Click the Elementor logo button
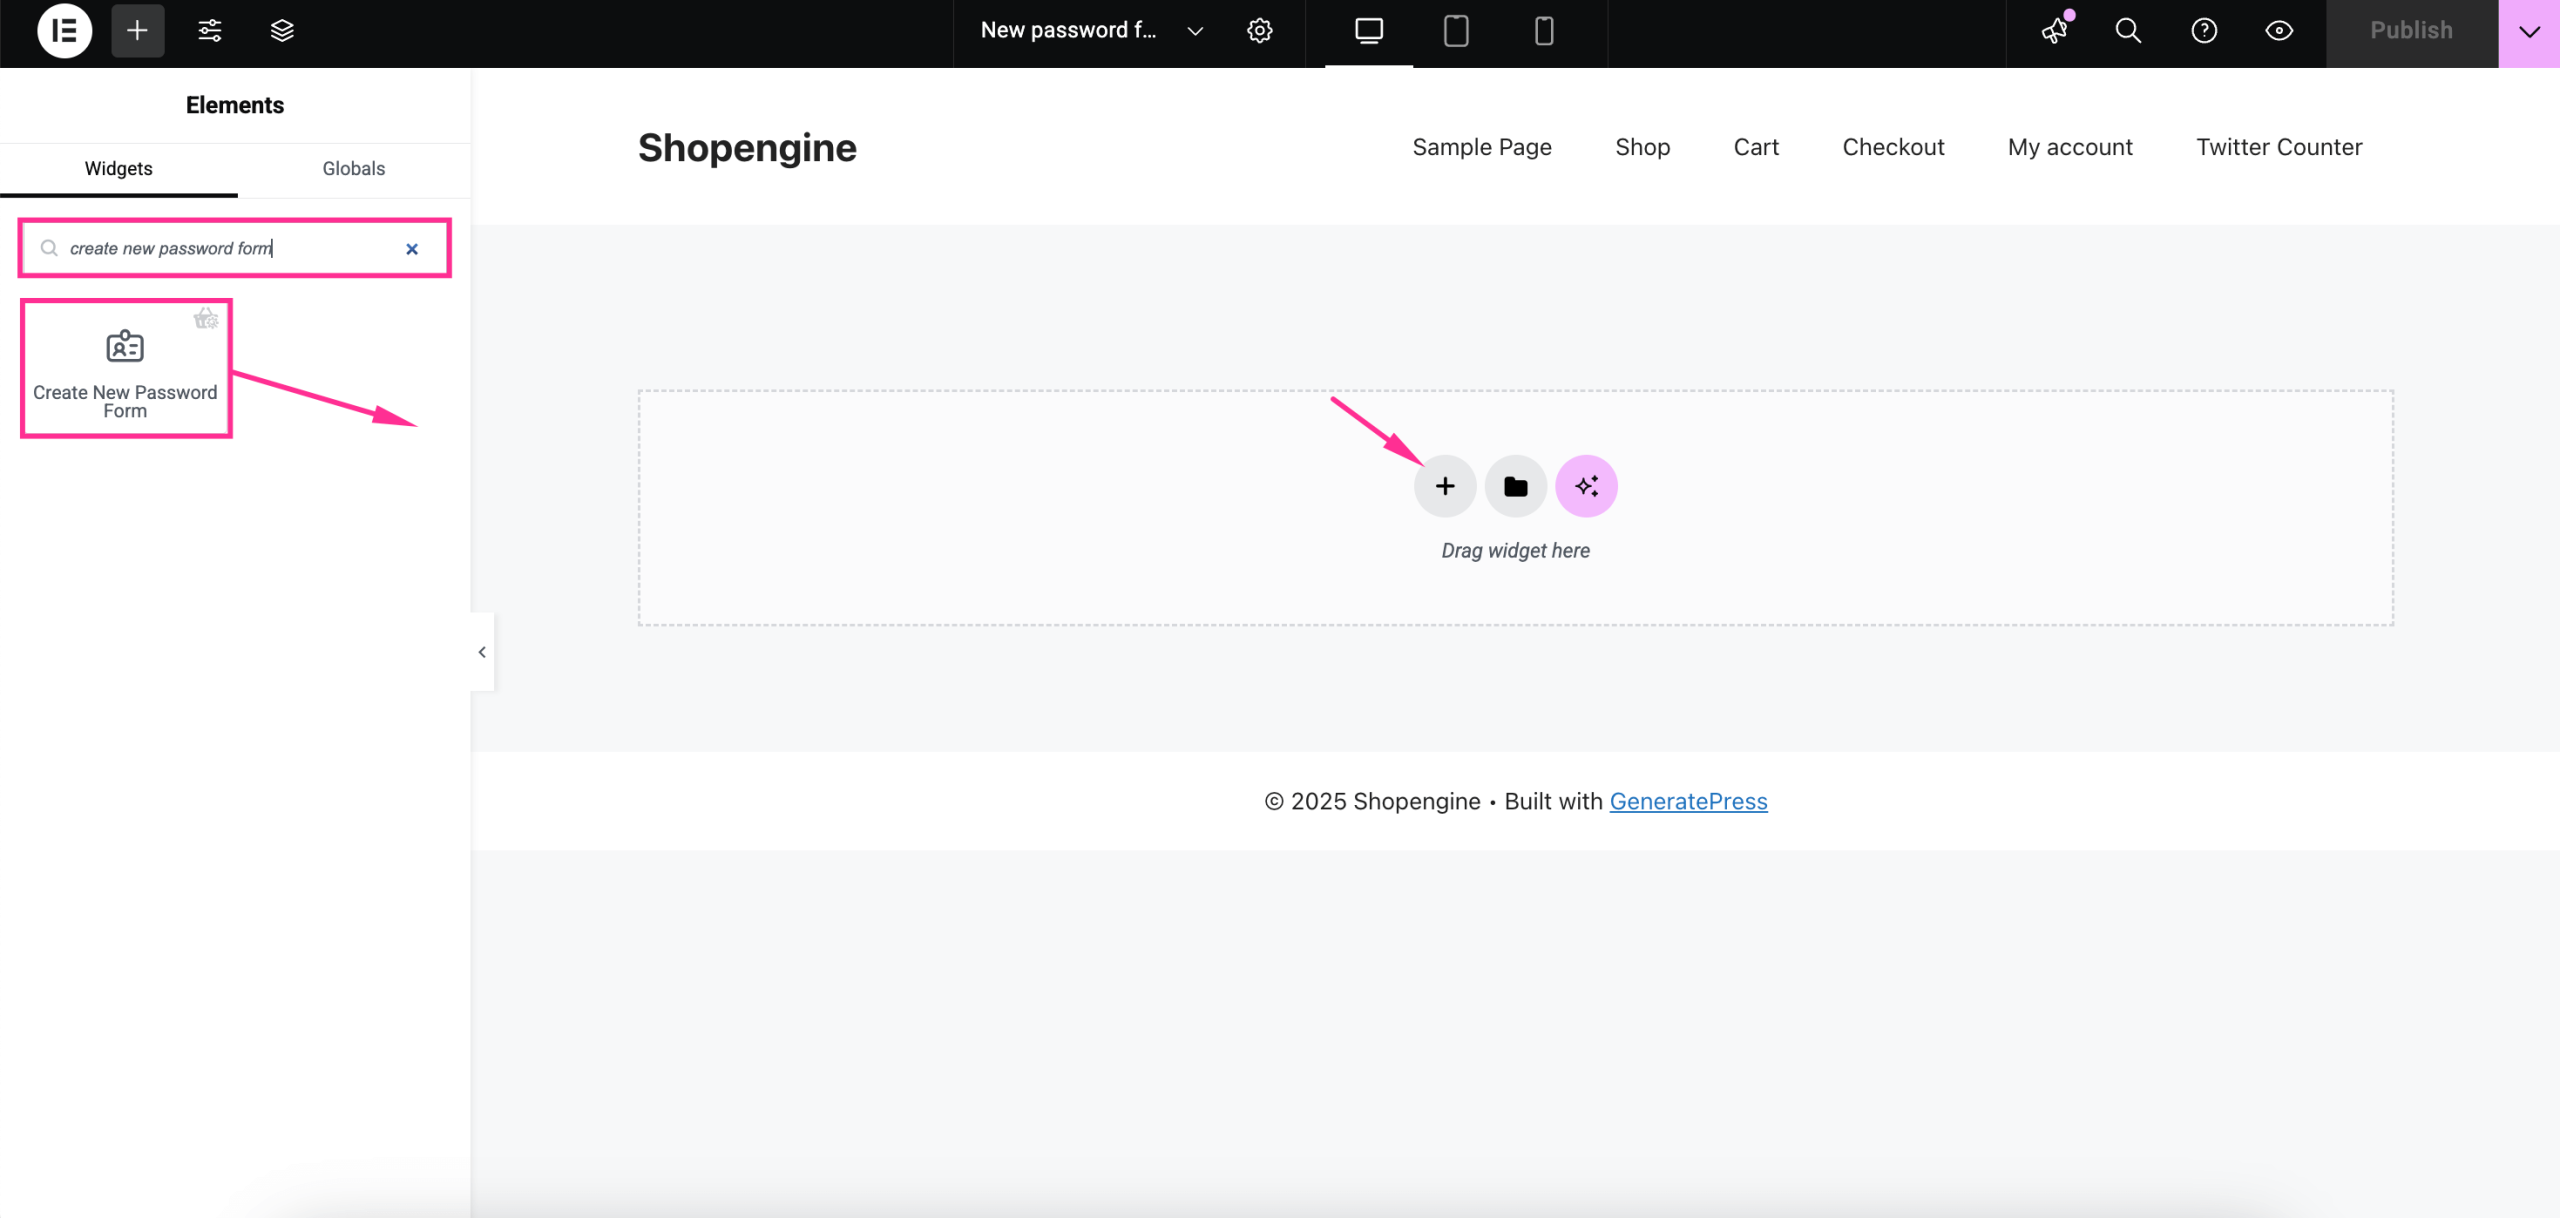This screenshot has width=2560, height=1218. [x=64, y=31]
